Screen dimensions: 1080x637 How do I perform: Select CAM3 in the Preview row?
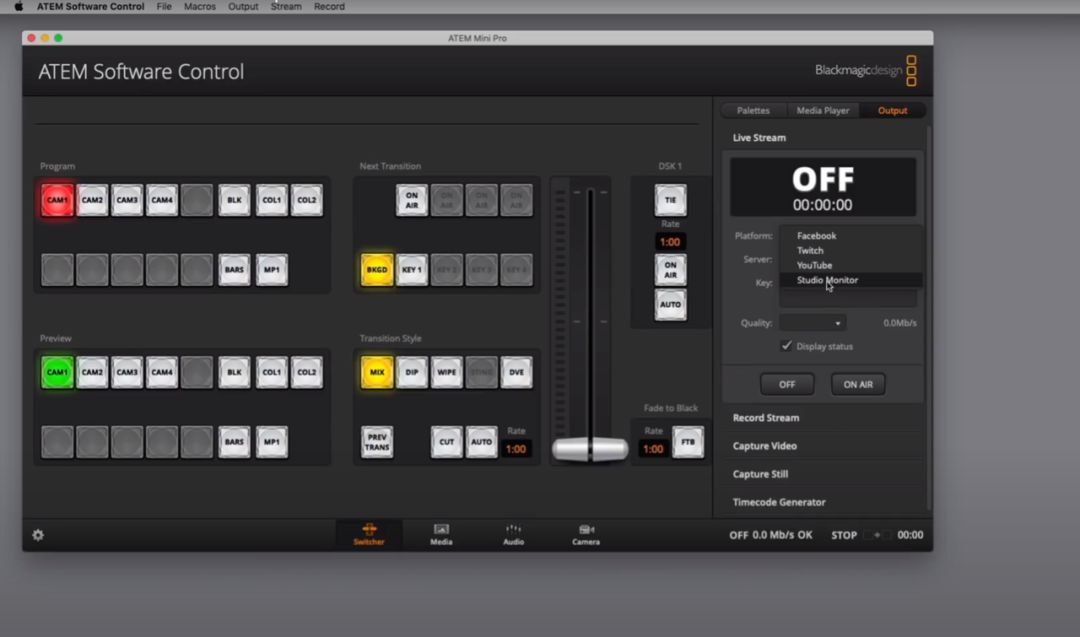(127, 373)
